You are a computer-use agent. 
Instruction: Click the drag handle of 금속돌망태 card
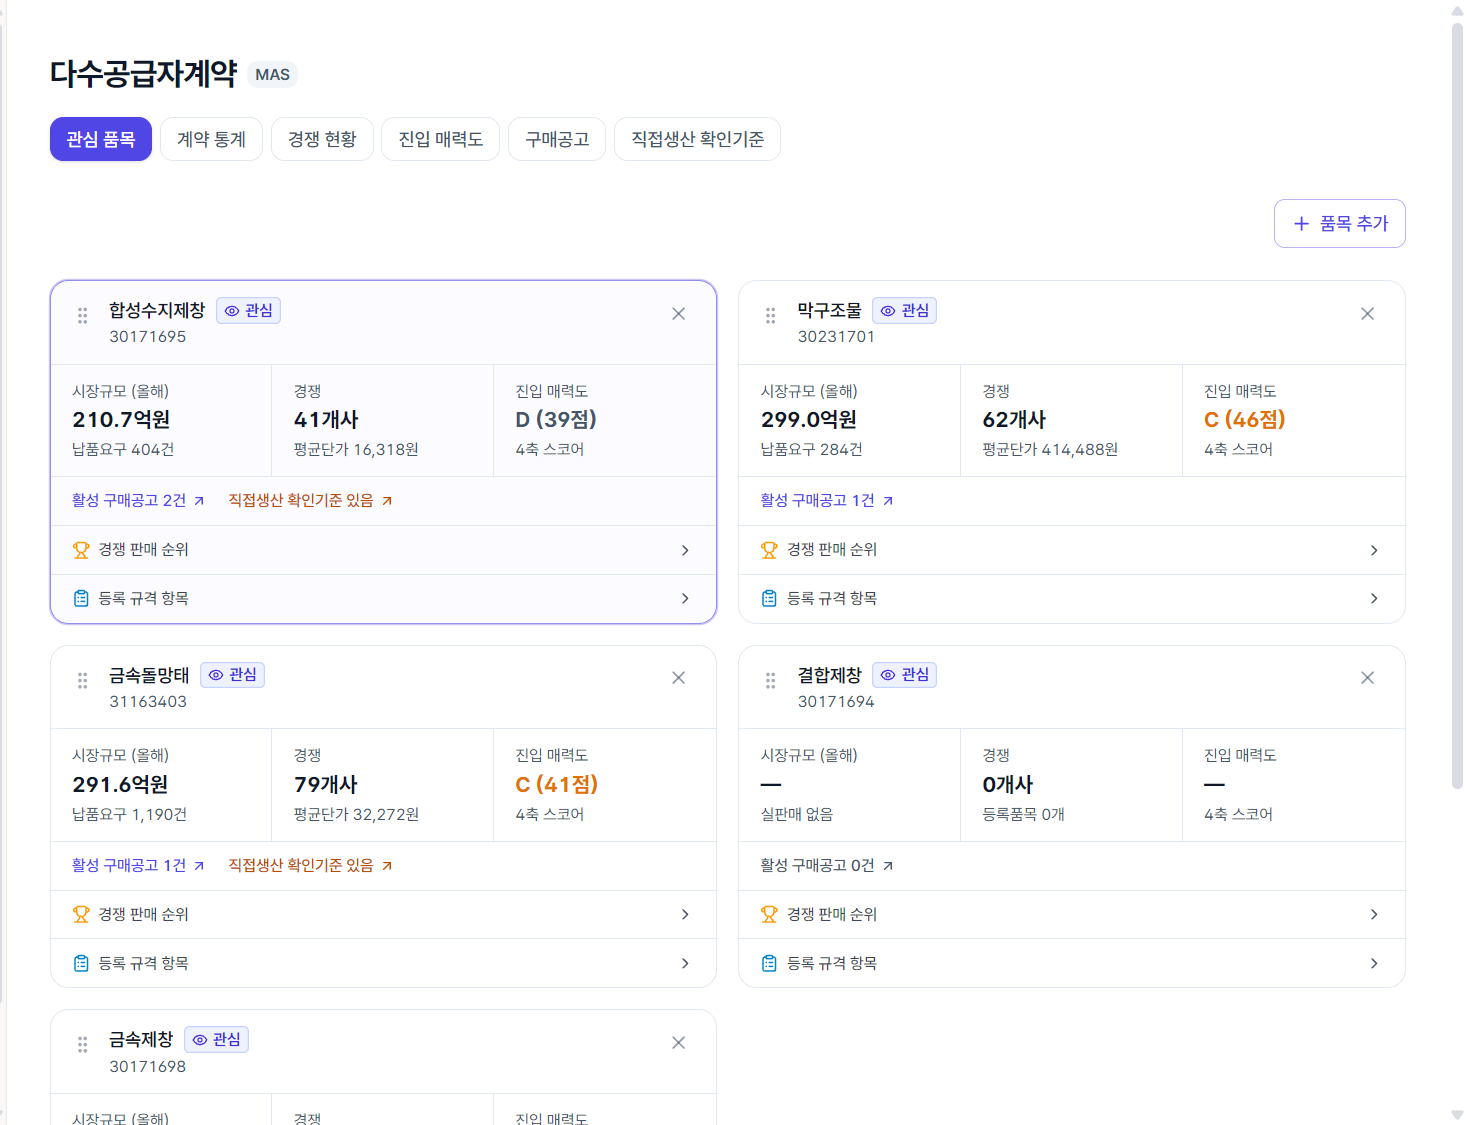pos(82,680)
